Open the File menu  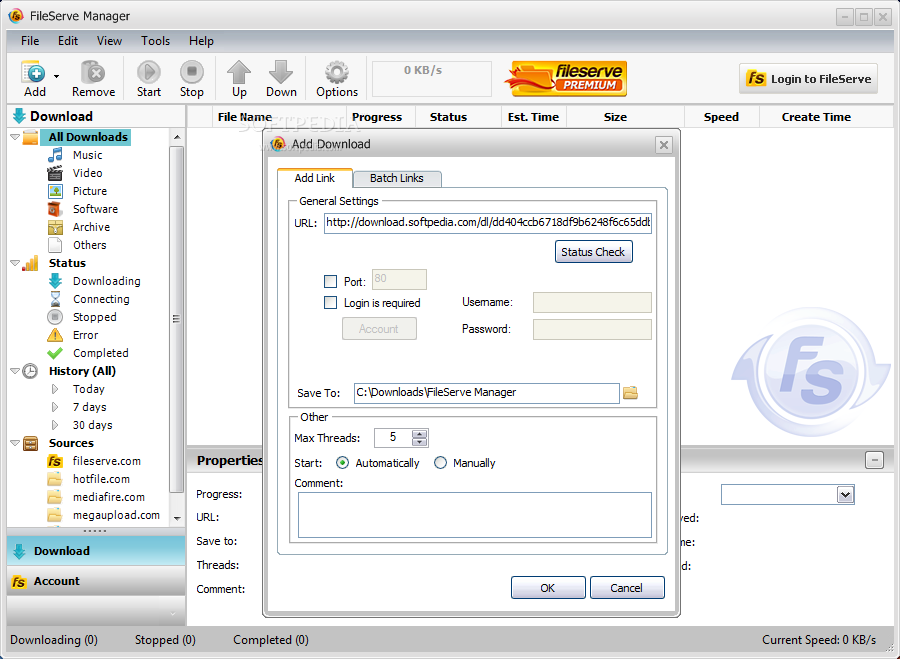pos(30,41)
